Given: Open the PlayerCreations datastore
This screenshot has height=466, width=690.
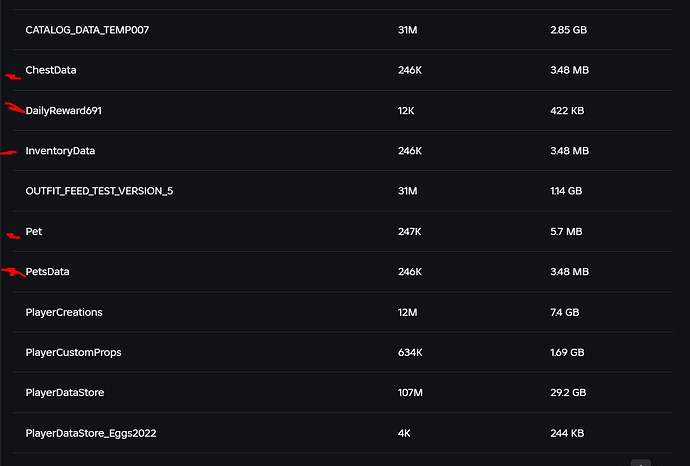Looking at the screenshot, I should point(64,312).
